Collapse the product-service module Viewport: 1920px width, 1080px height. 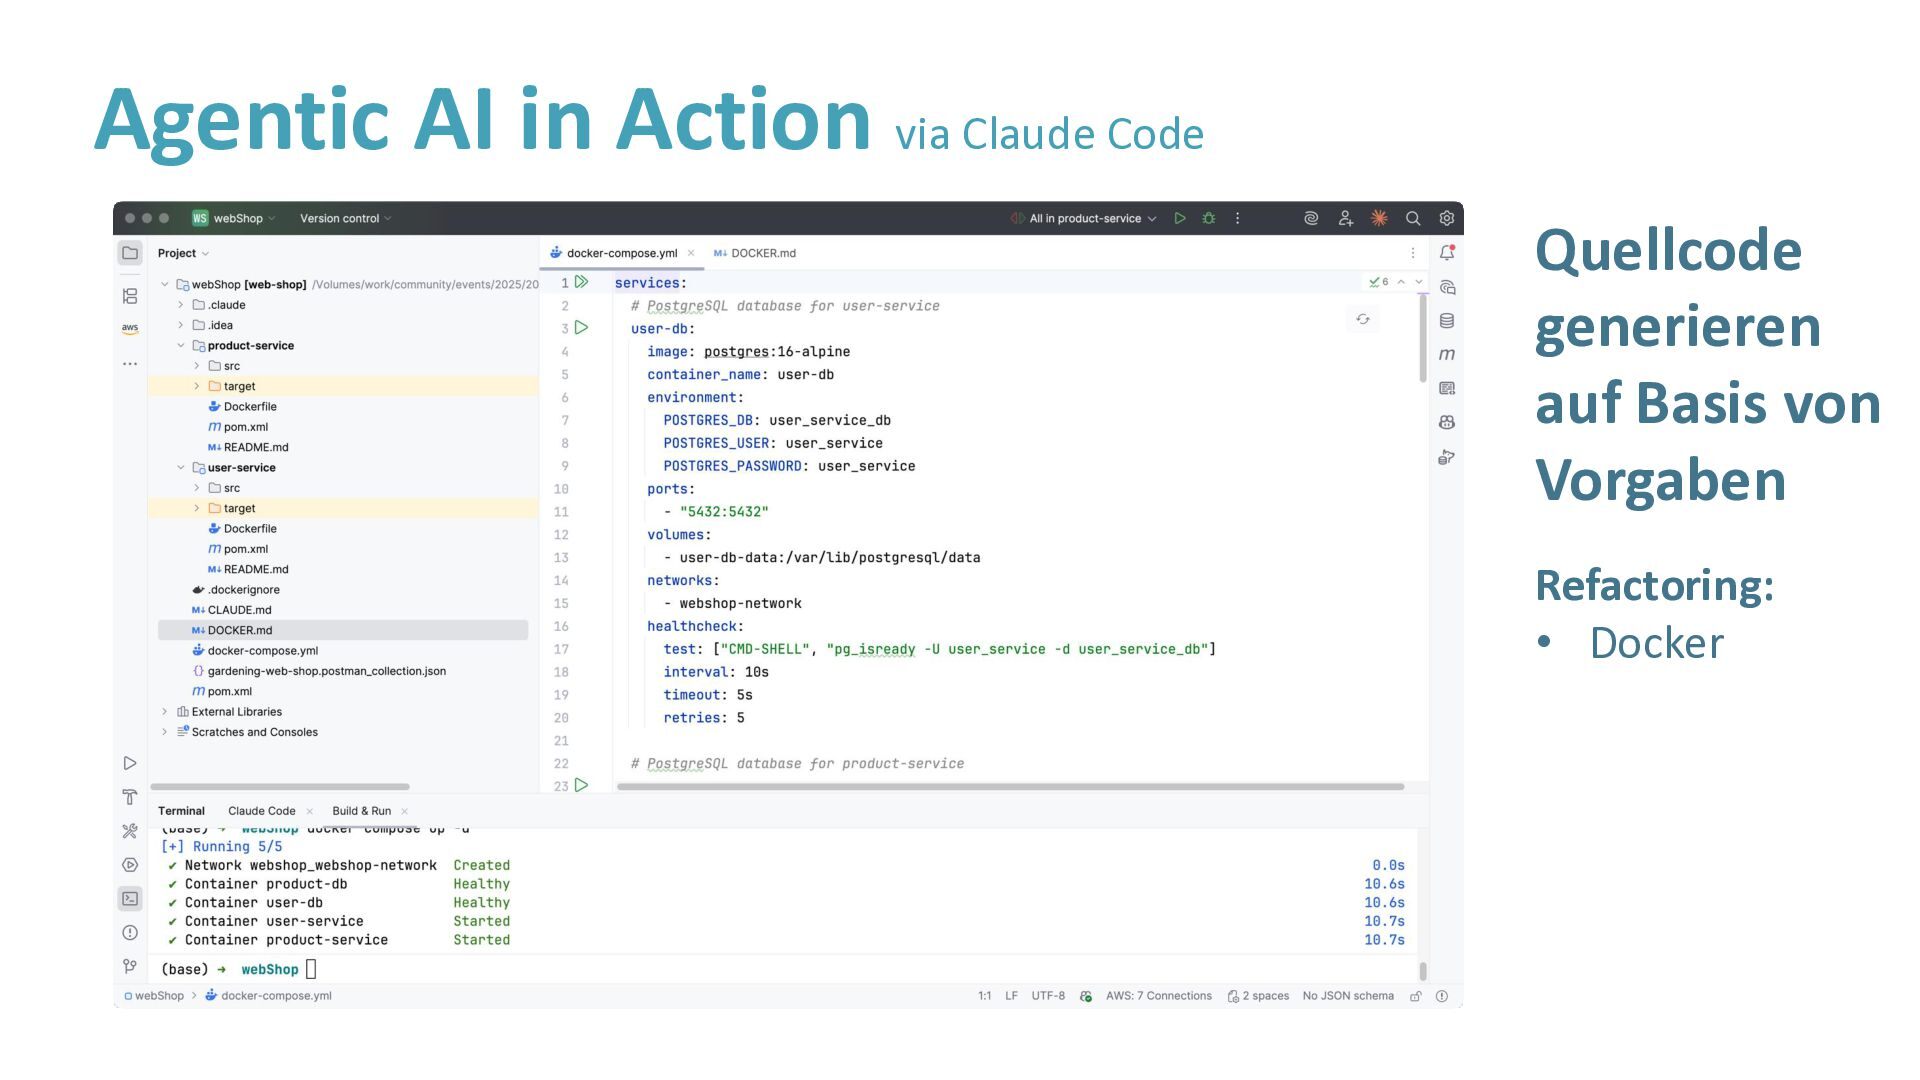coord(181,346)
